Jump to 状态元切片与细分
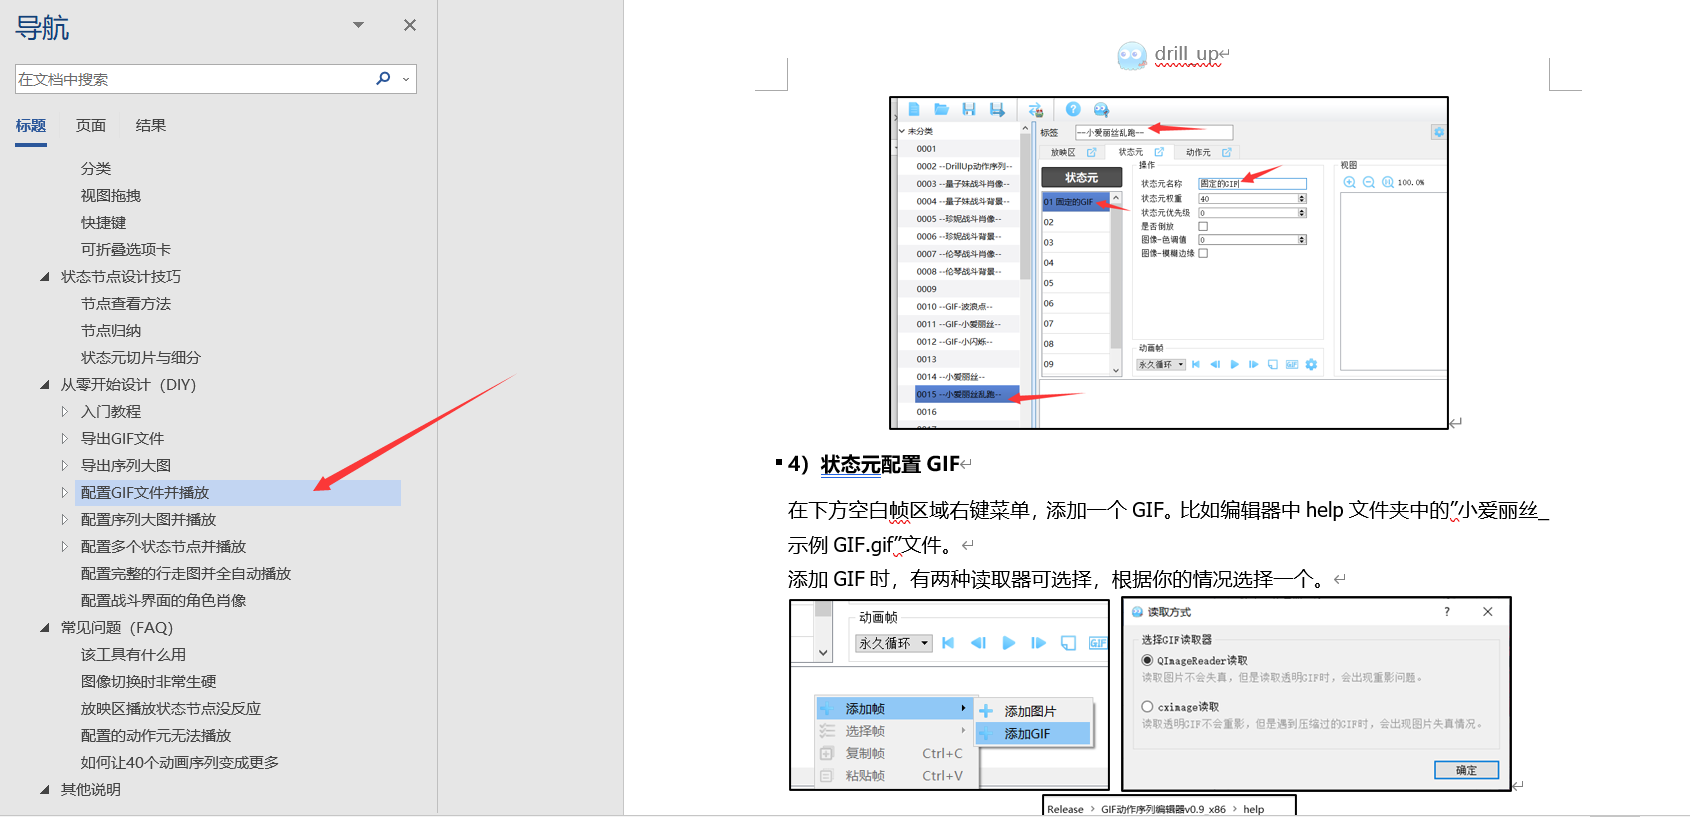1690x817 pixels. point(141,358)
